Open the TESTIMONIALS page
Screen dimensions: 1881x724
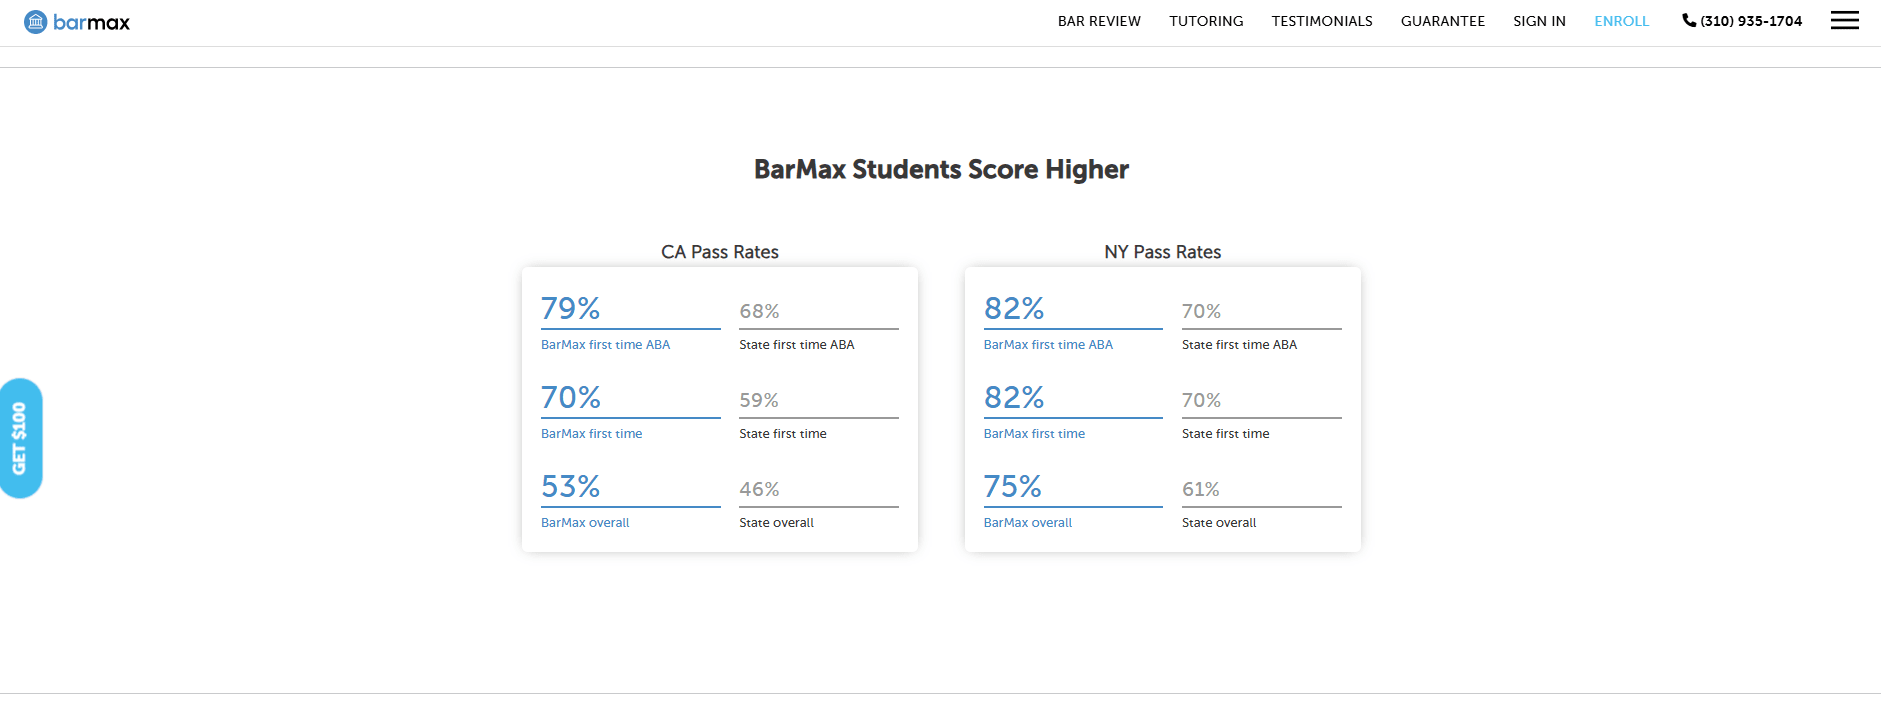tap(1321, 21)
